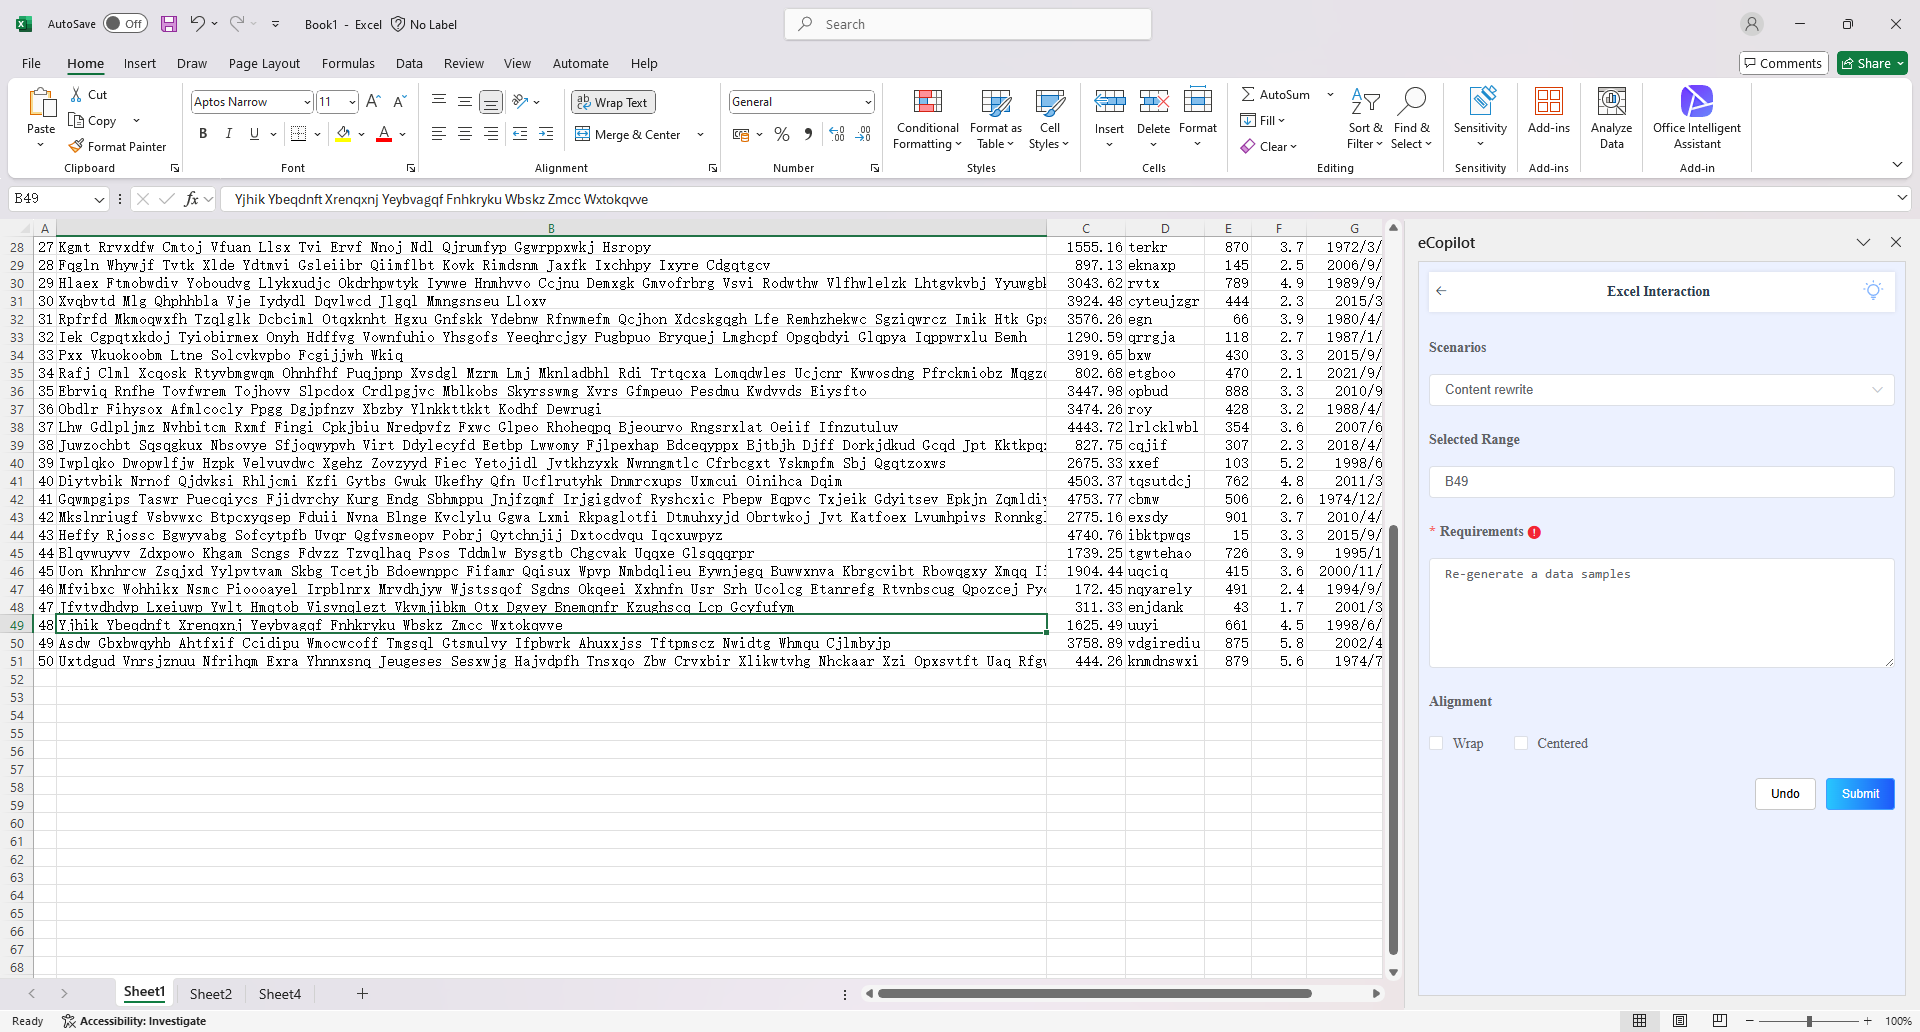
Task: Click the Submit button in eCopilot
Action: [1859, 793]
